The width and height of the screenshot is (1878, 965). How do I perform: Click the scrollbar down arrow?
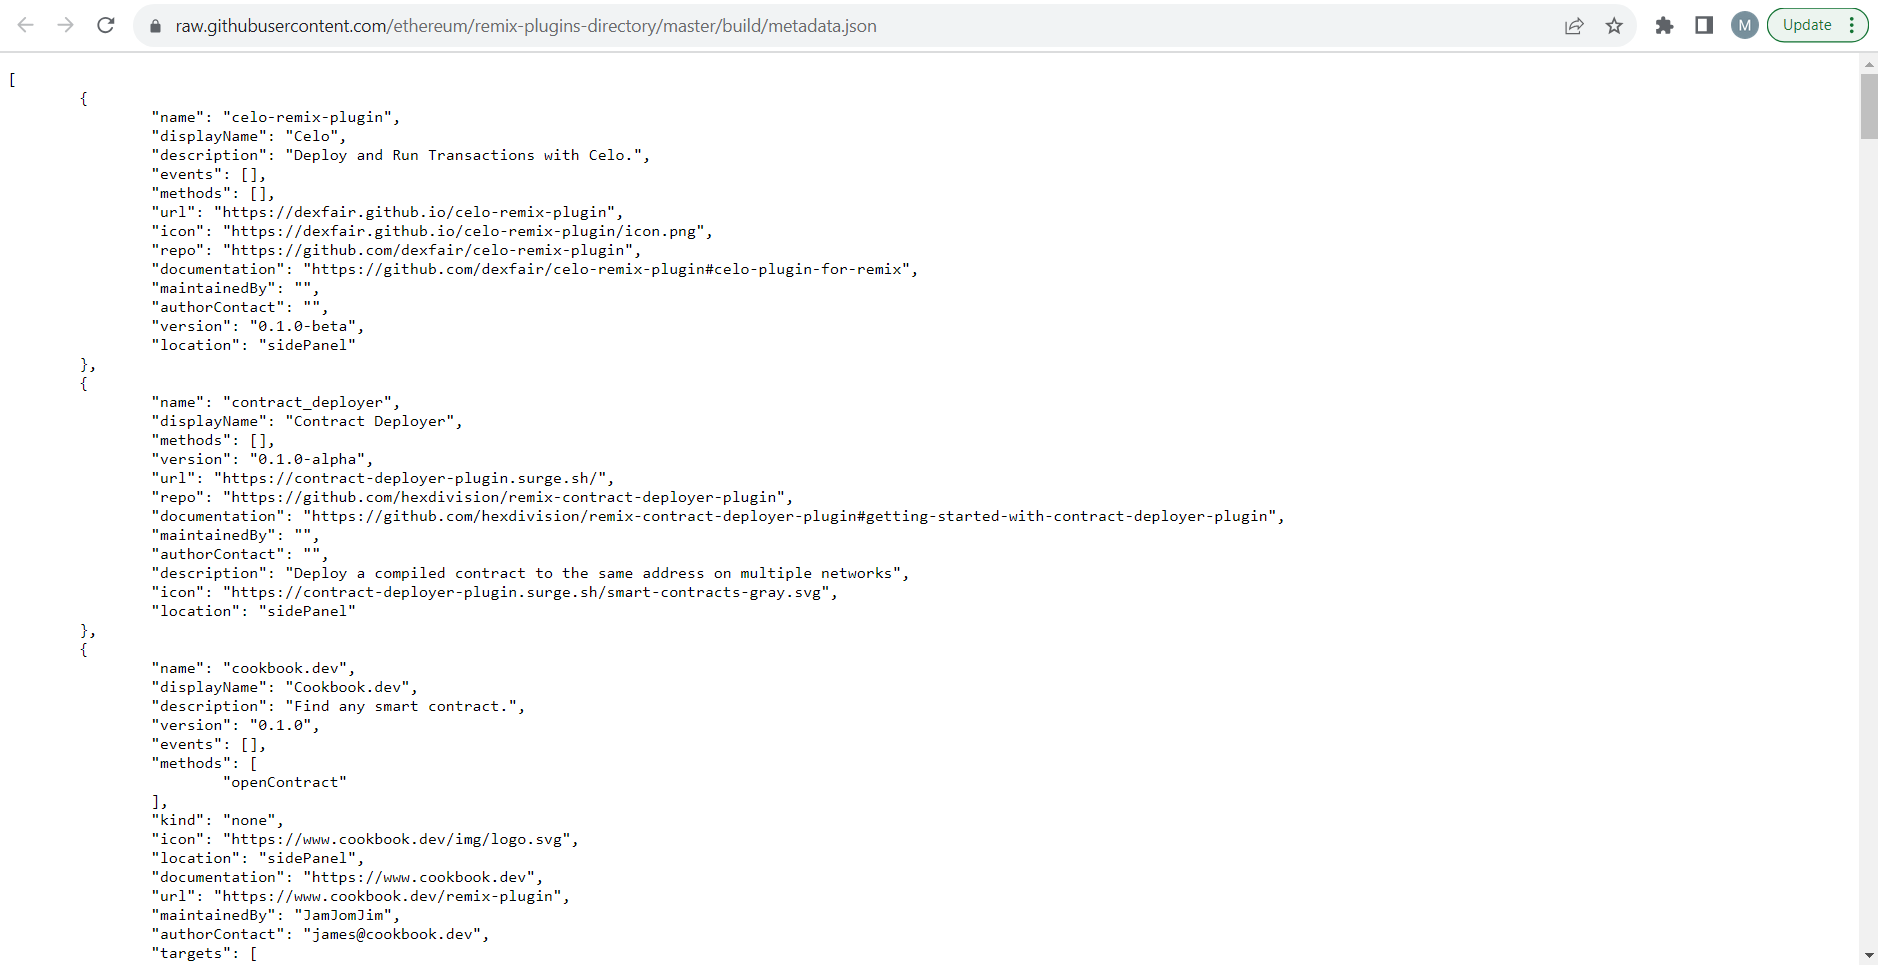(1869, 956)
